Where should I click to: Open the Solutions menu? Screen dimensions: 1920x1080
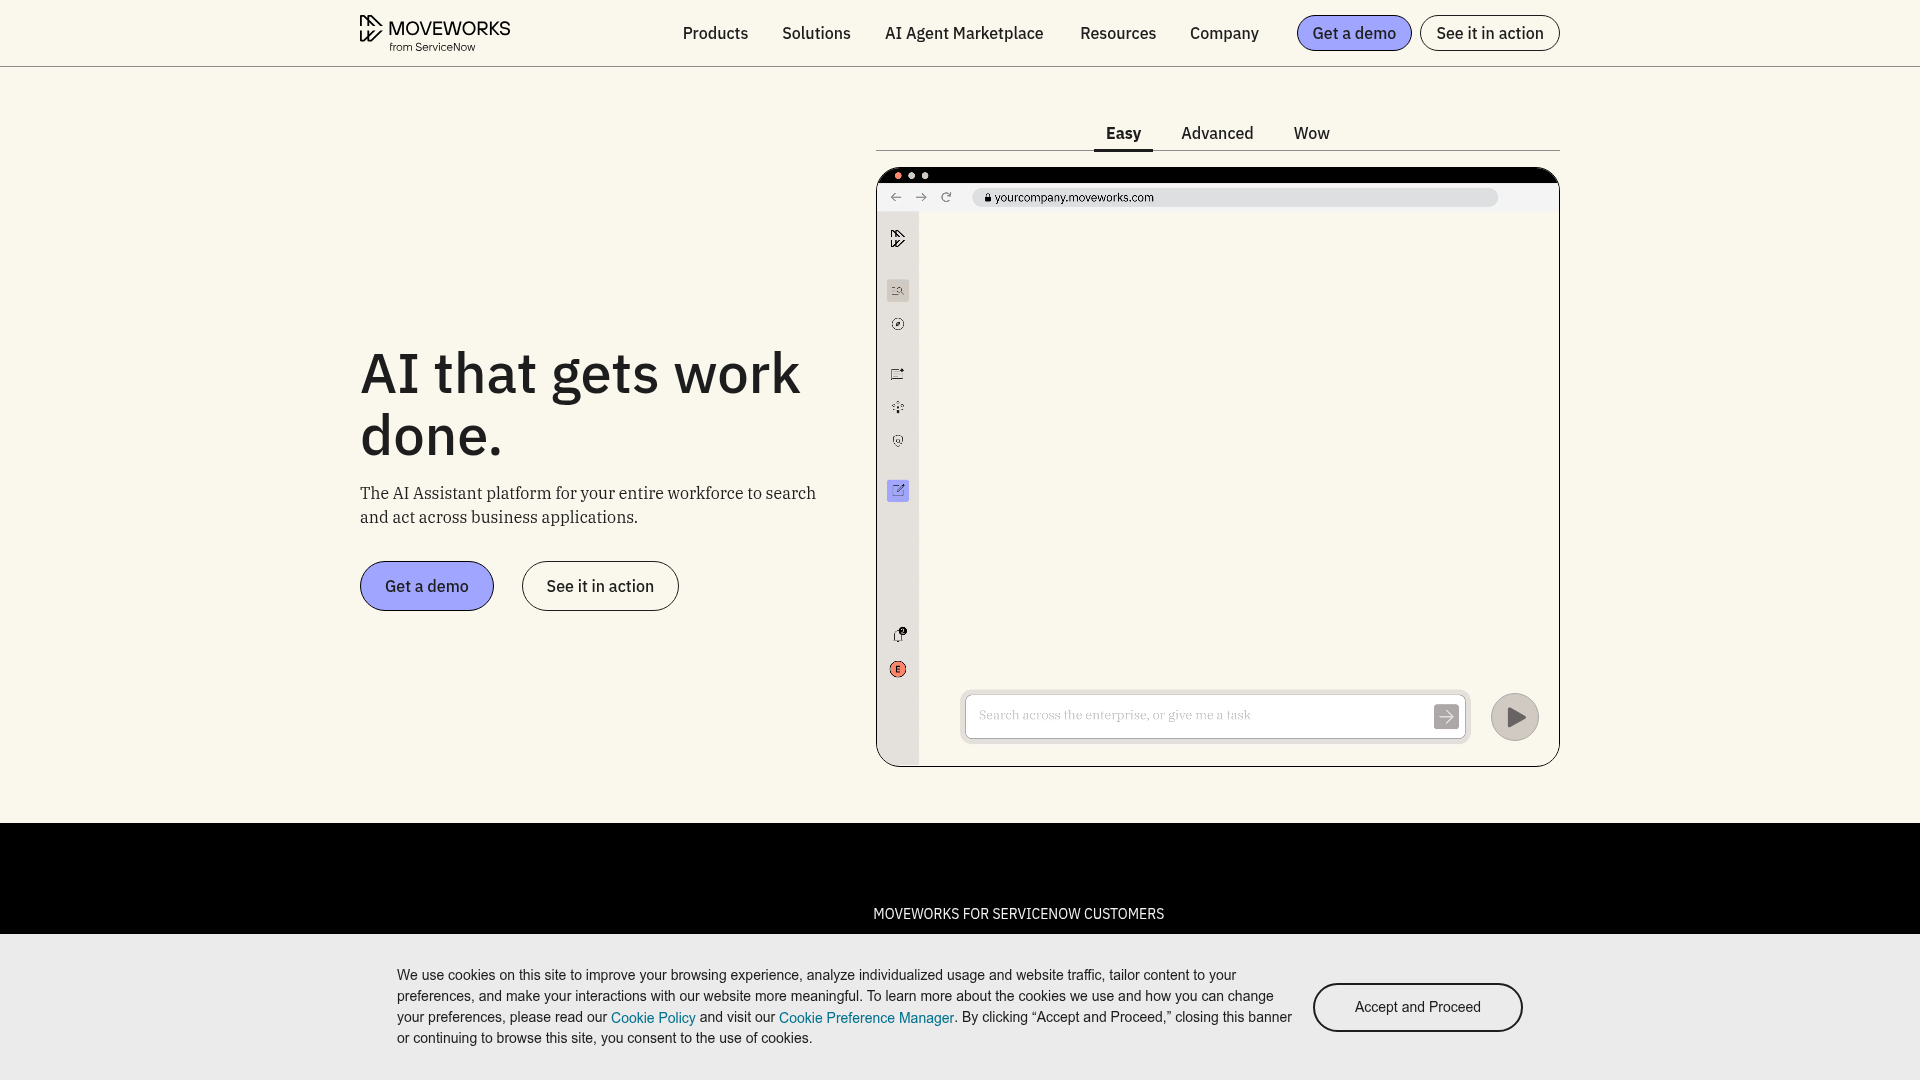[816, 33]
